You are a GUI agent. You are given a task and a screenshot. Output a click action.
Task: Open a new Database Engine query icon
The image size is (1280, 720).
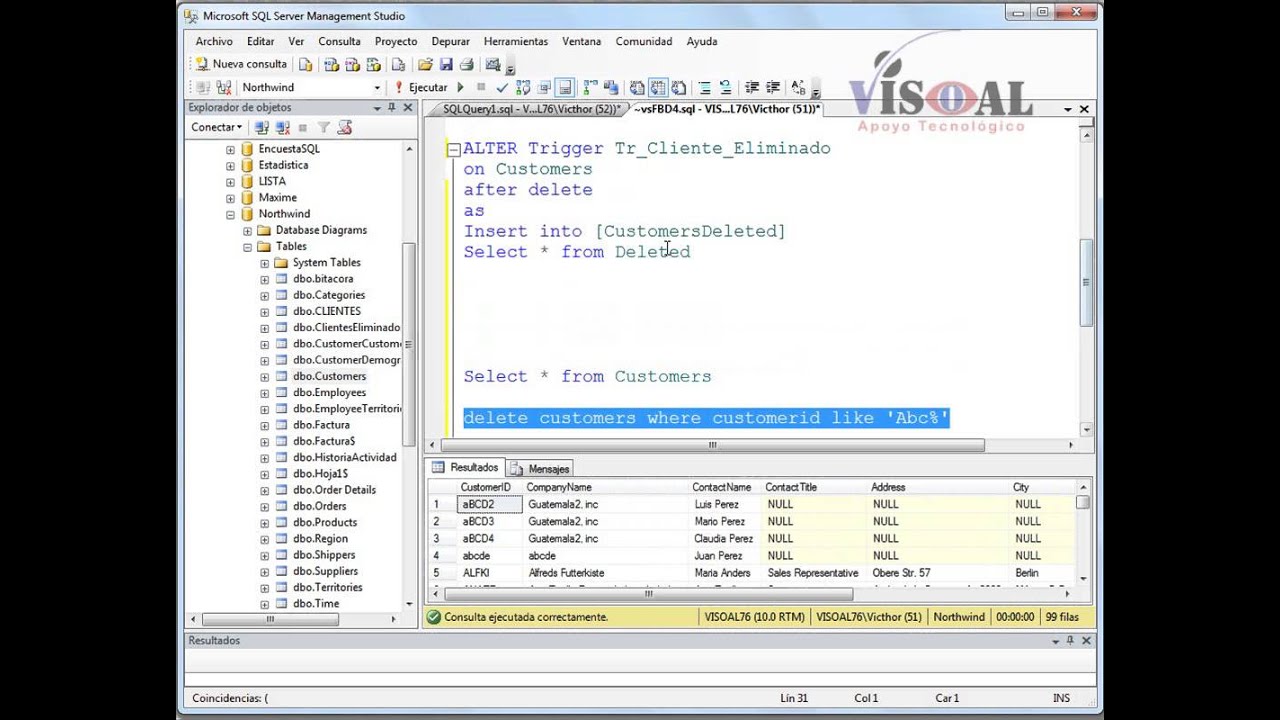click(306, 64)
